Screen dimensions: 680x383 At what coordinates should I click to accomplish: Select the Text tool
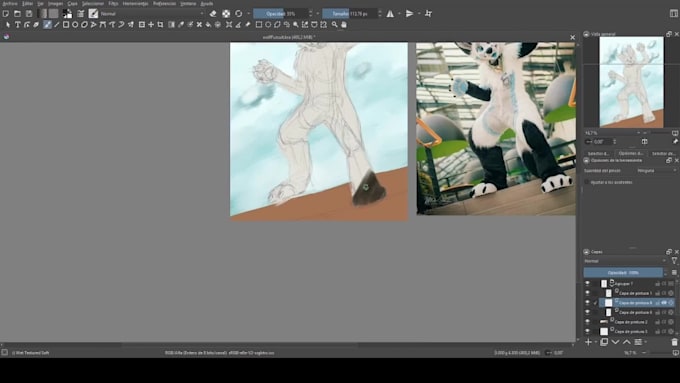click(x=18, y=25)
